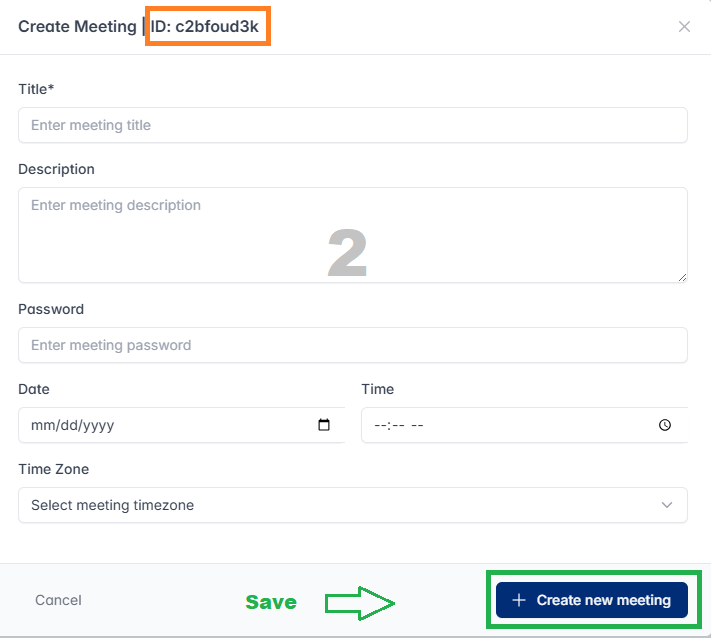Select the meeting password field
This screenshot has width=711, height=638.
click(x=352, y=345)
